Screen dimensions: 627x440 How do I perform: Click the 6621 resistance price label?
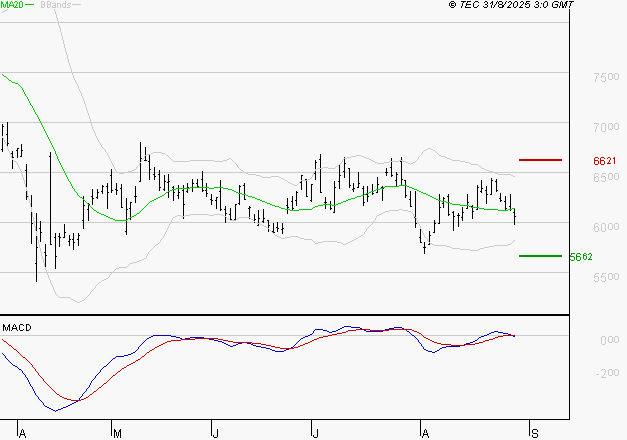[603, 161]
